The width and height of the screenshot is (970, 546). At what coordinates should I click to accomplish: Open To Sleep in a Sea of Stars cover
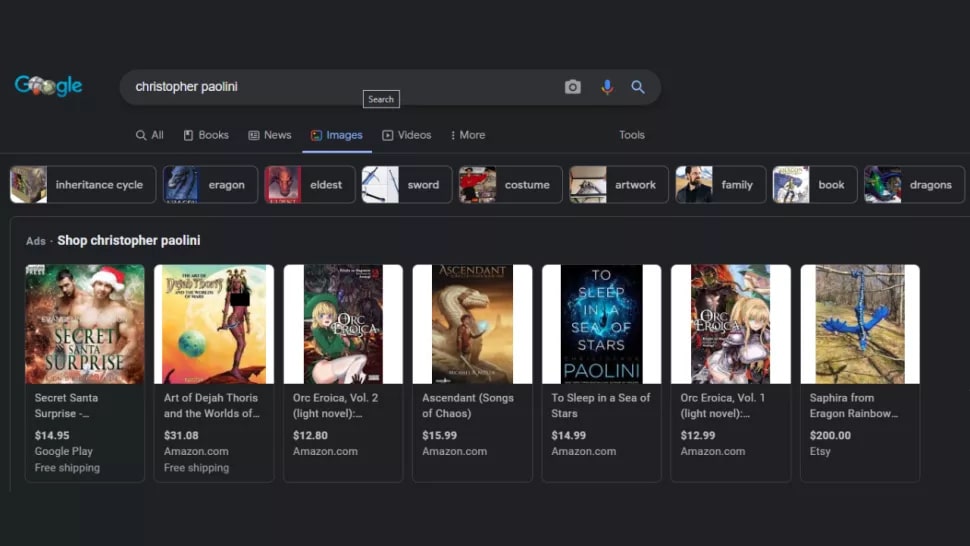[601, 324]
